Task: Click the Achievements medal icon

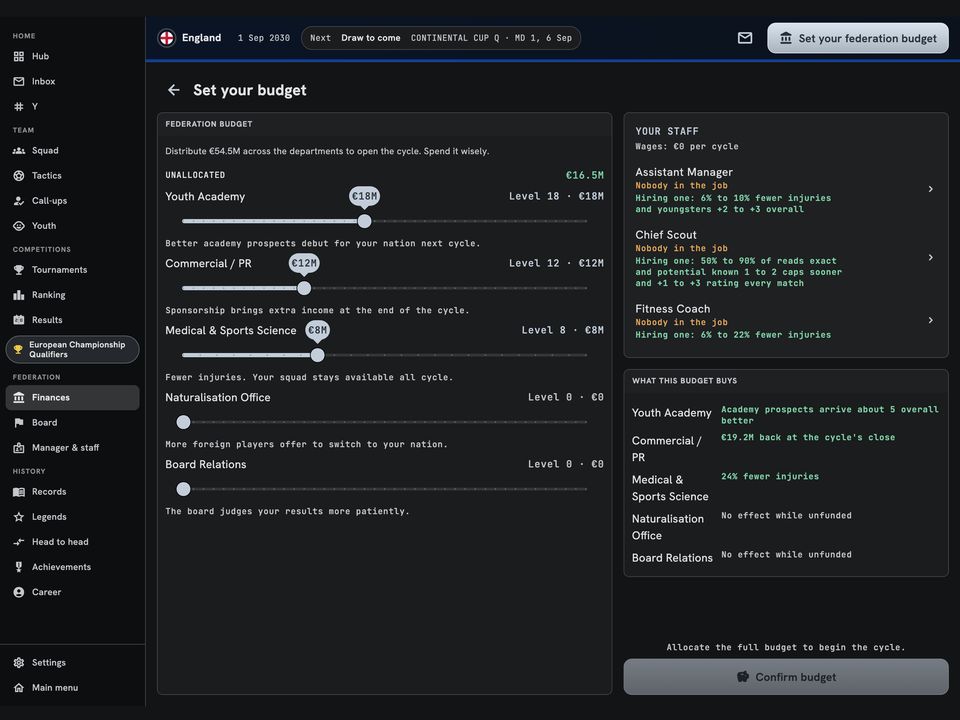Action: (19, 567)
